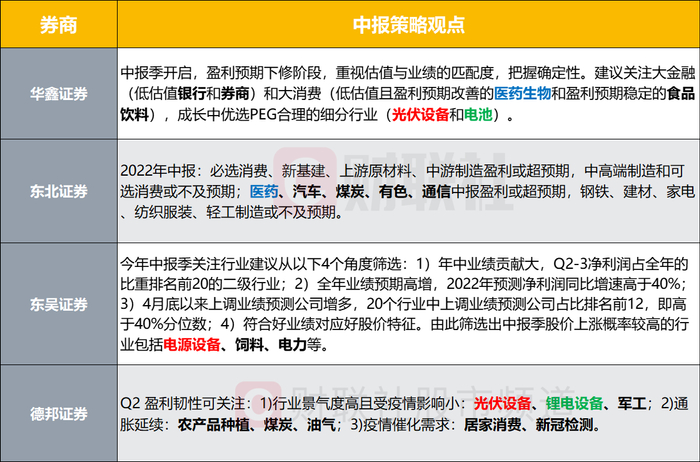Screen dimensions: 700x462
Task: Click bold 通信 in 东北证券 row
Action: pyautogui.click(x=437, y=191)
